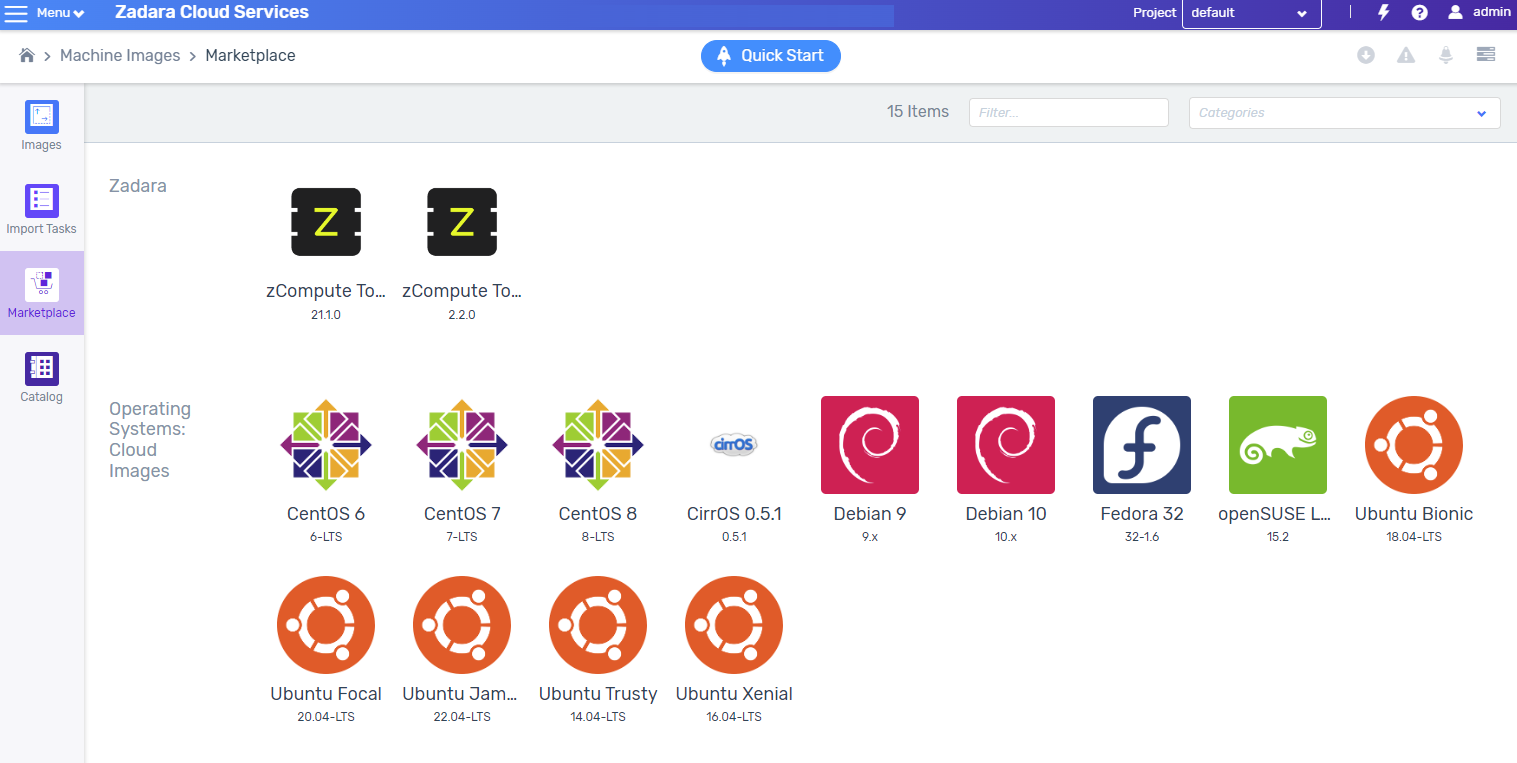Select the Ubuntu Trusty image icon
Viewport: 1517px width, 763px height.
[598, 625]
